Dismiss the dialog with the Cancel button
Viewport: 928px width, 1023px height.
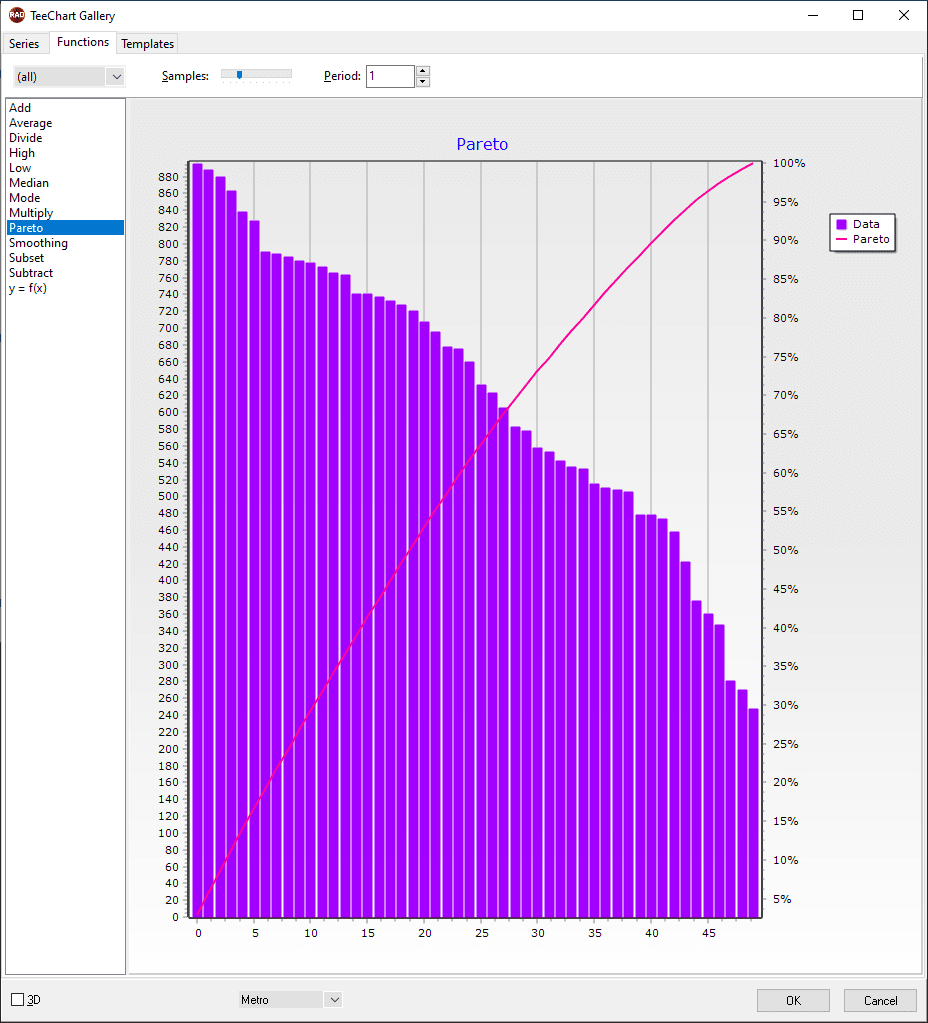pos(880,1000)
